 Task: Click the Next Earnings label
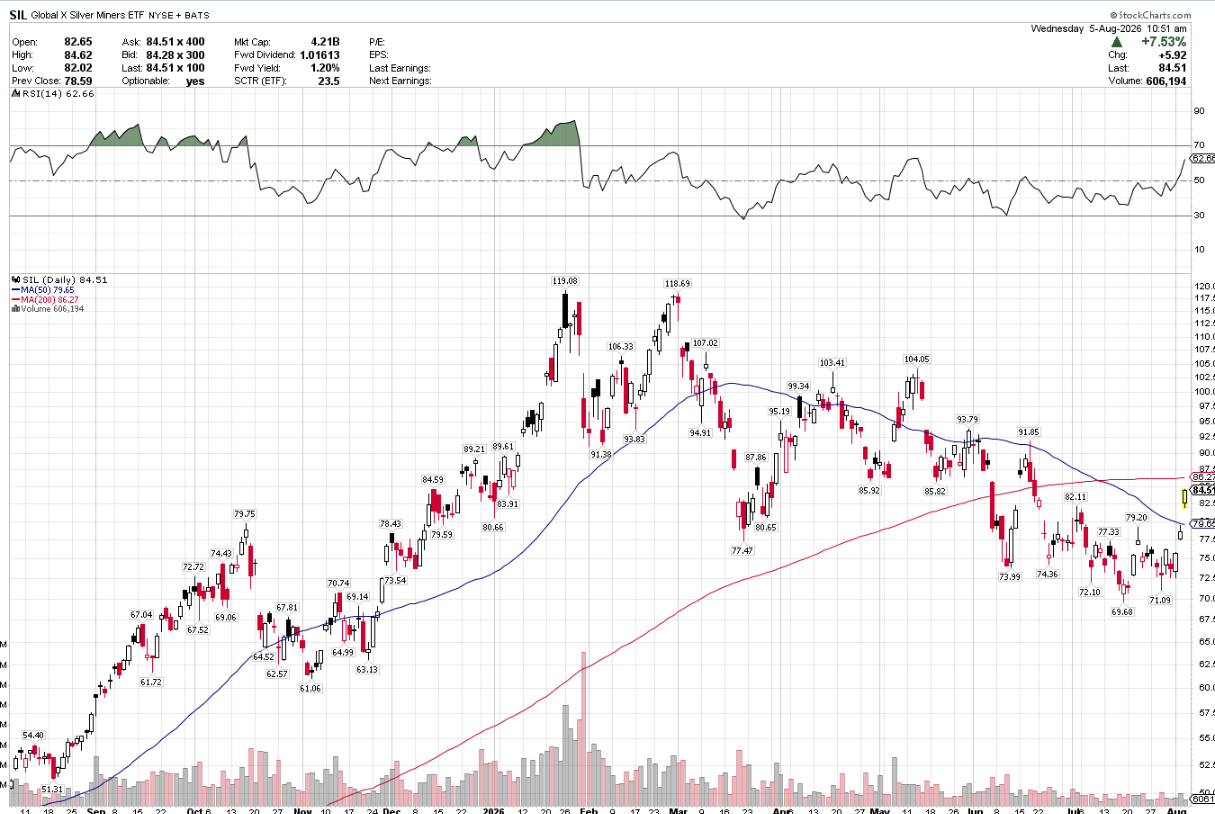pos(399,81)
